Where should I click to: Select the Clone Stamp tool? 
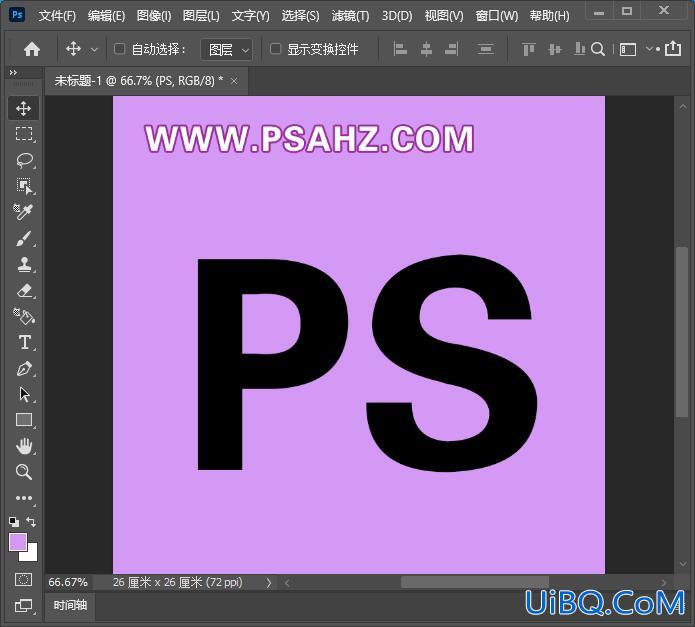click(24, 265)
